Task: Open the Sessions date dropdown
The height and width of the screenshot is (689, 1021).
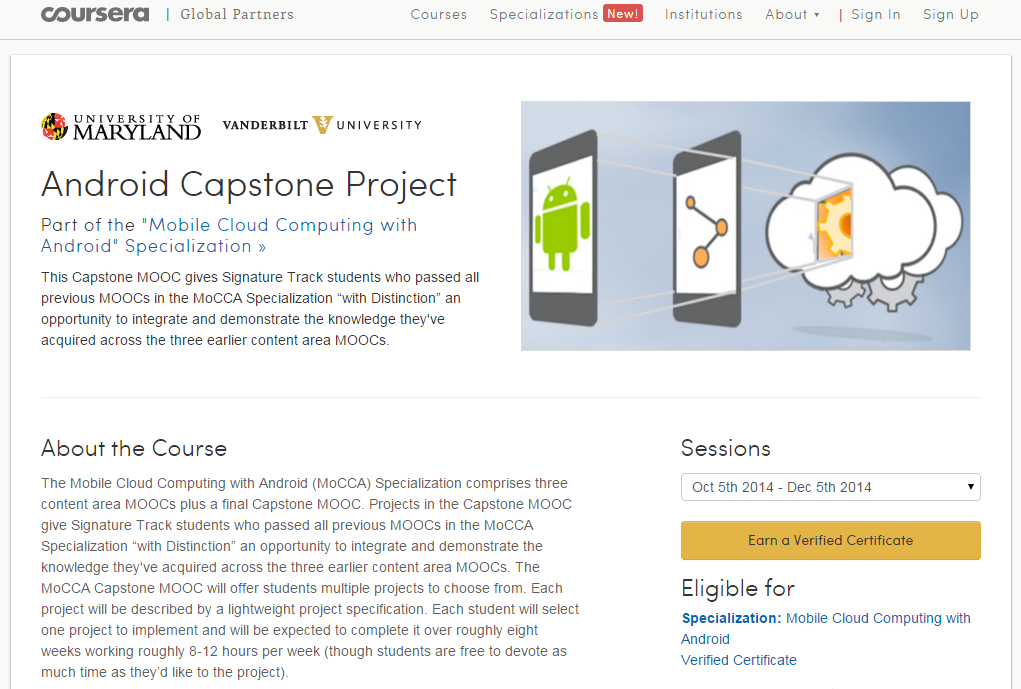Action: 830,487
